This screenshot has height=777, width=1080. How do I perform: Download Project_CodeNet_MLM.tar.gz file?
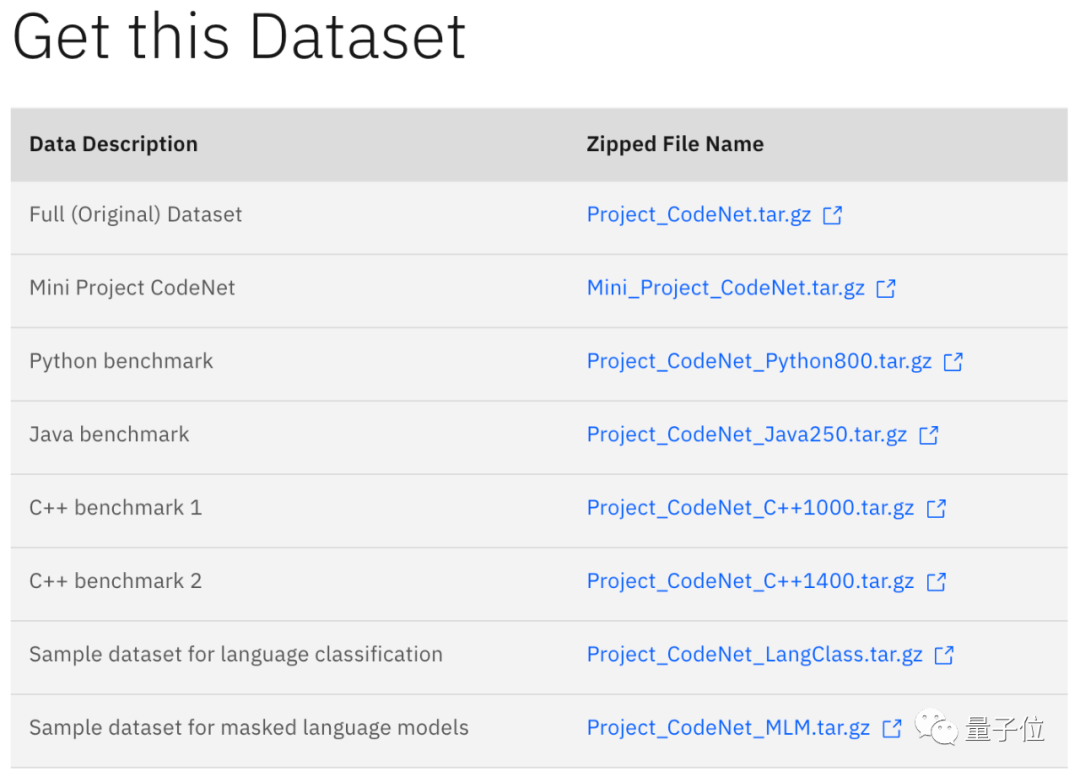click(728, 728)
